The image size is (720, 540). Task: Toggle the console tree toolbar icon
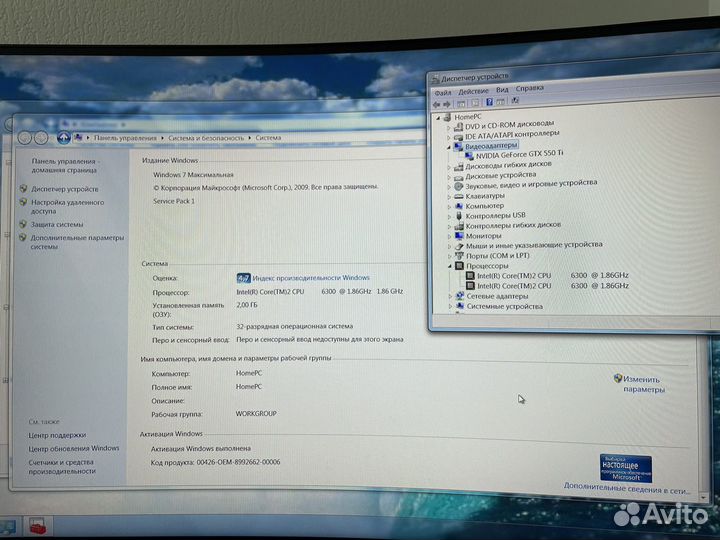(461, 104)
